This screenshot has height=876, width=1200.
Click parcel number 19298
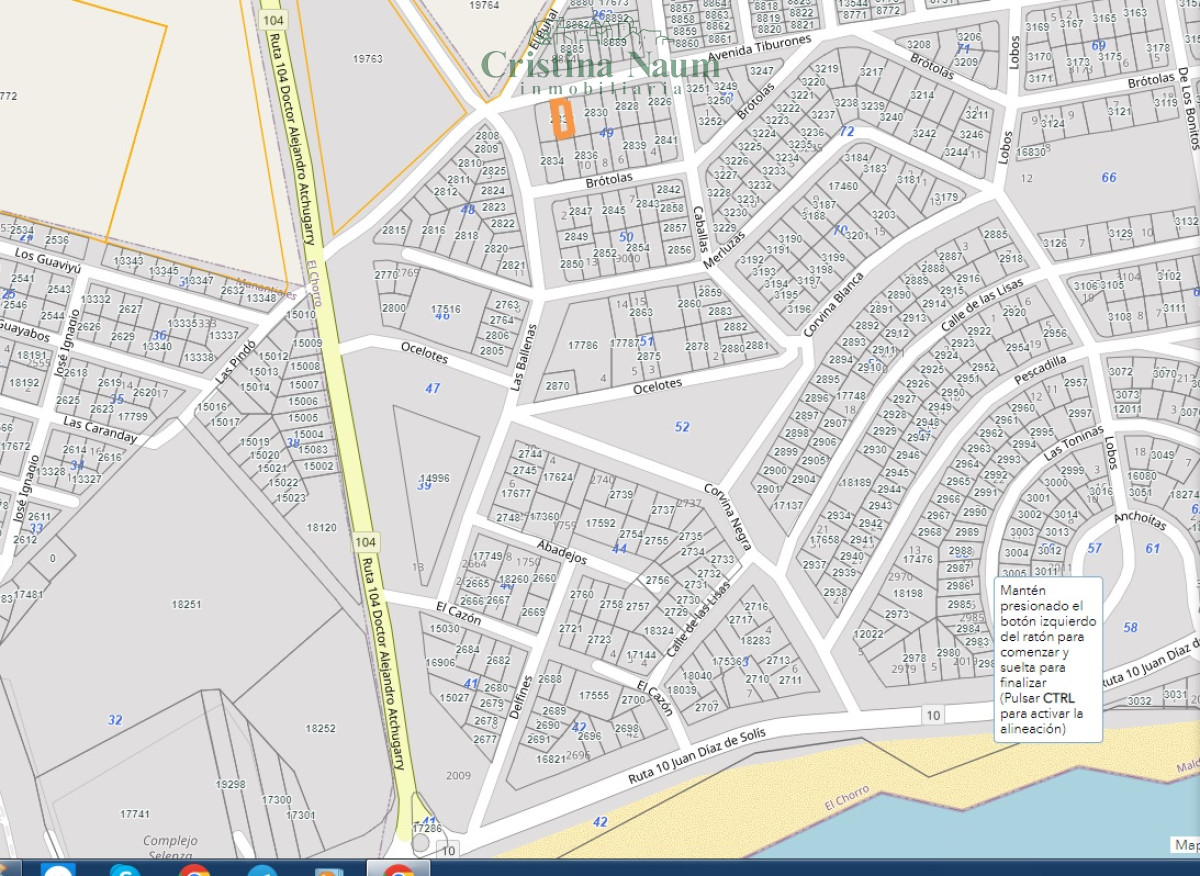(x=230, y=785)
